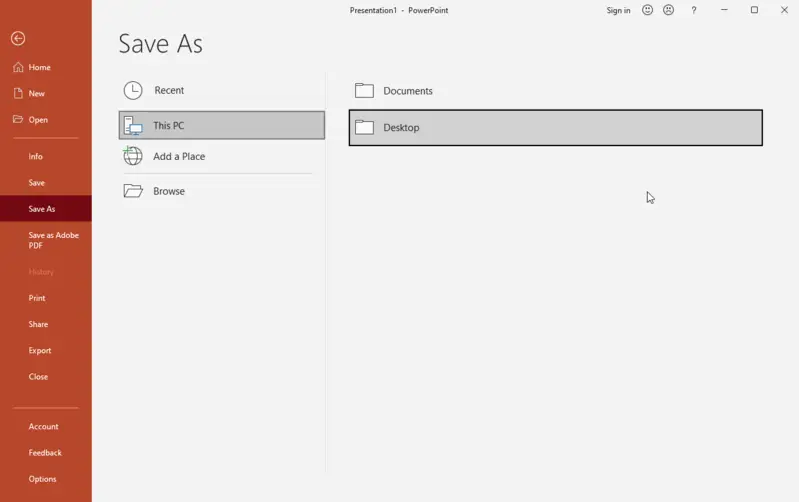Click the open folder icon beside Browse
The height and width of the screenshot is (502, 799).
pos(133,191)
